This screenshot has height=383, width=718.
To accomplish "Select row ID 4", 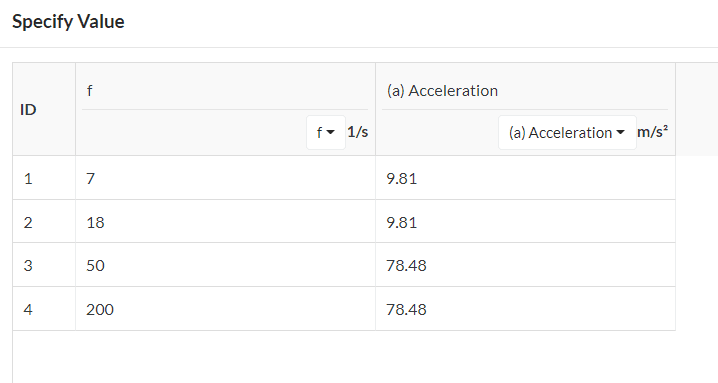I will point(44,309).
